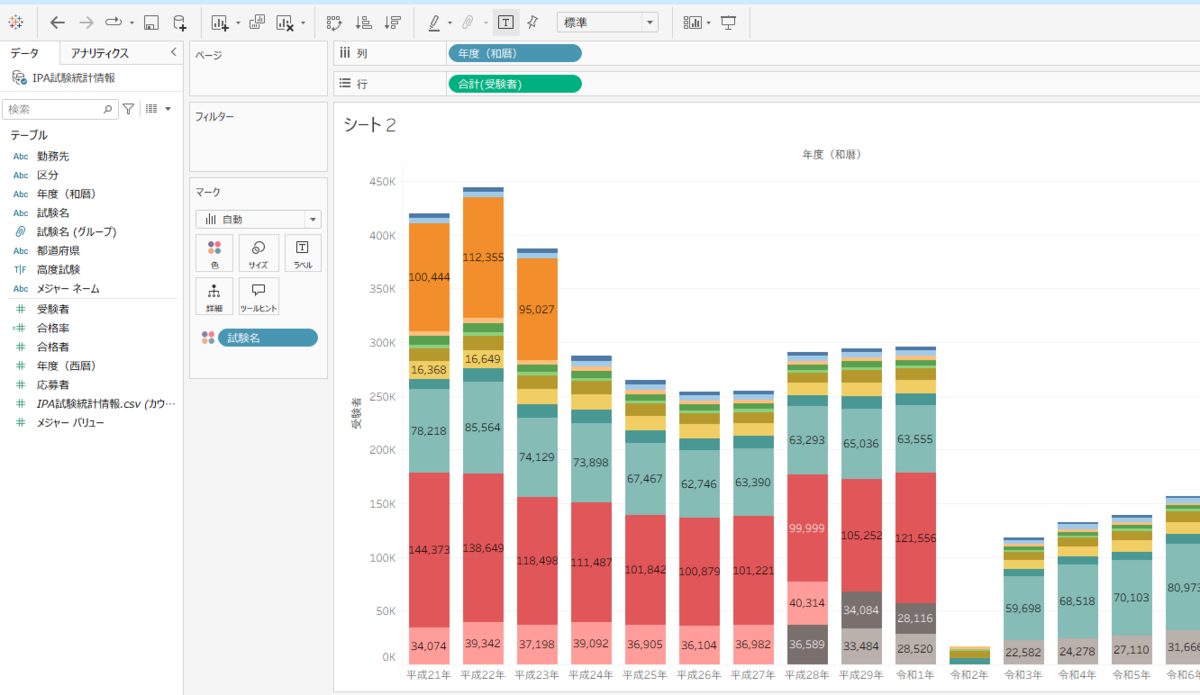1200x695 pixels.
Task: Open the 色 color marks button
Action: pos(214,254)
